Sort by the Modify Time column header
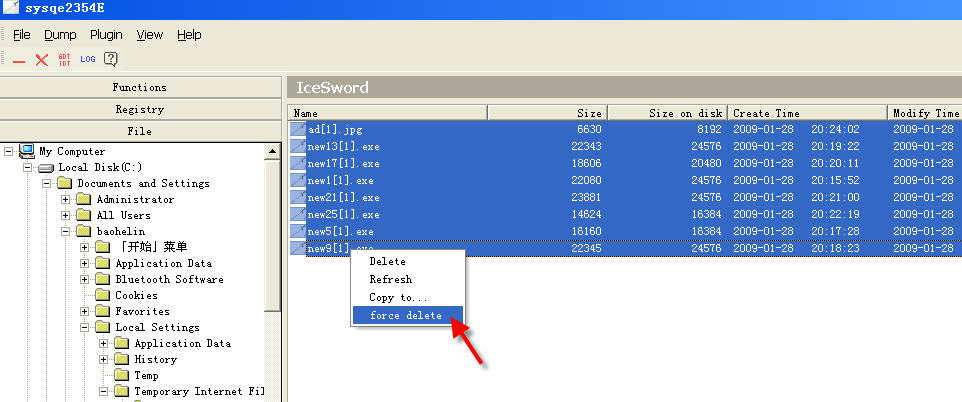This screenshot has height=402, width=962. click(x=925, y=113)
